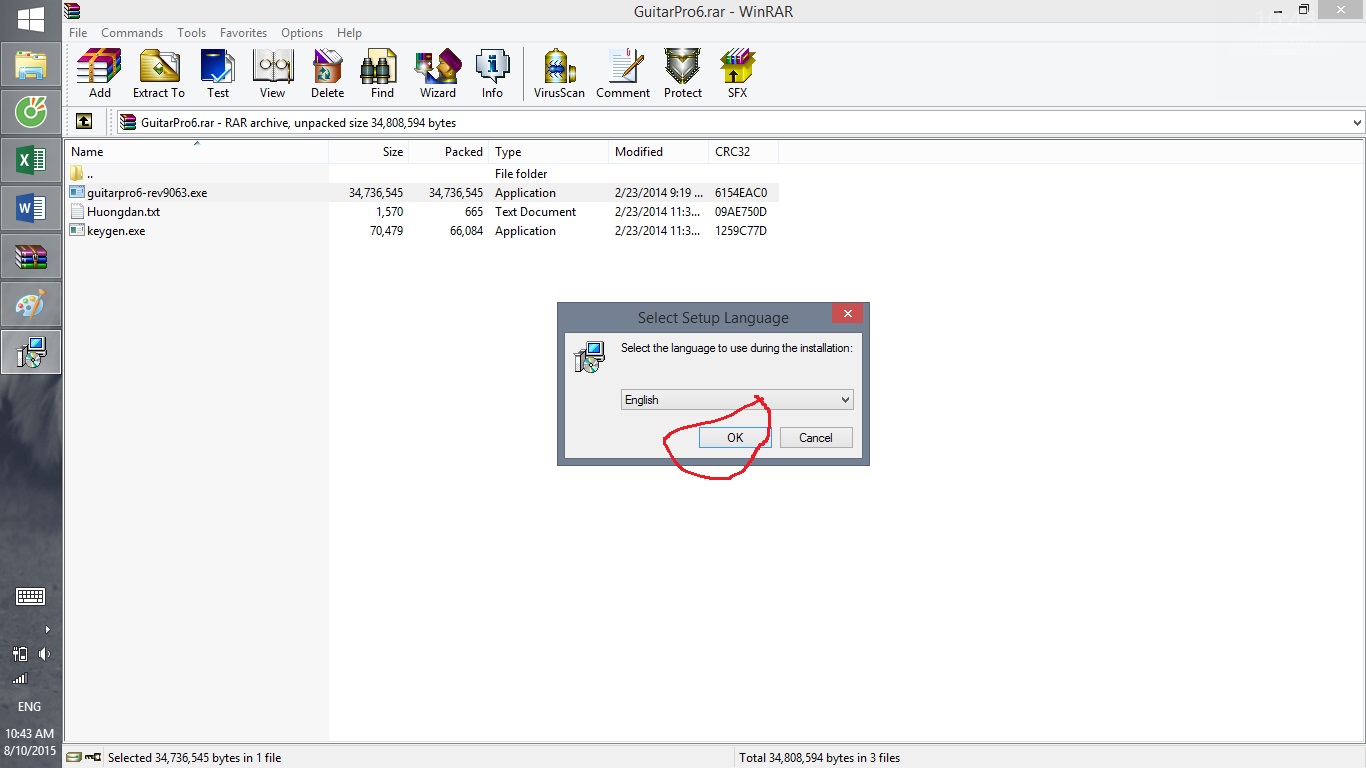The height and width of the screenshot is (768, 1366).
Task: Click the Find binoculars icon
Action: [x=382, y=74]
